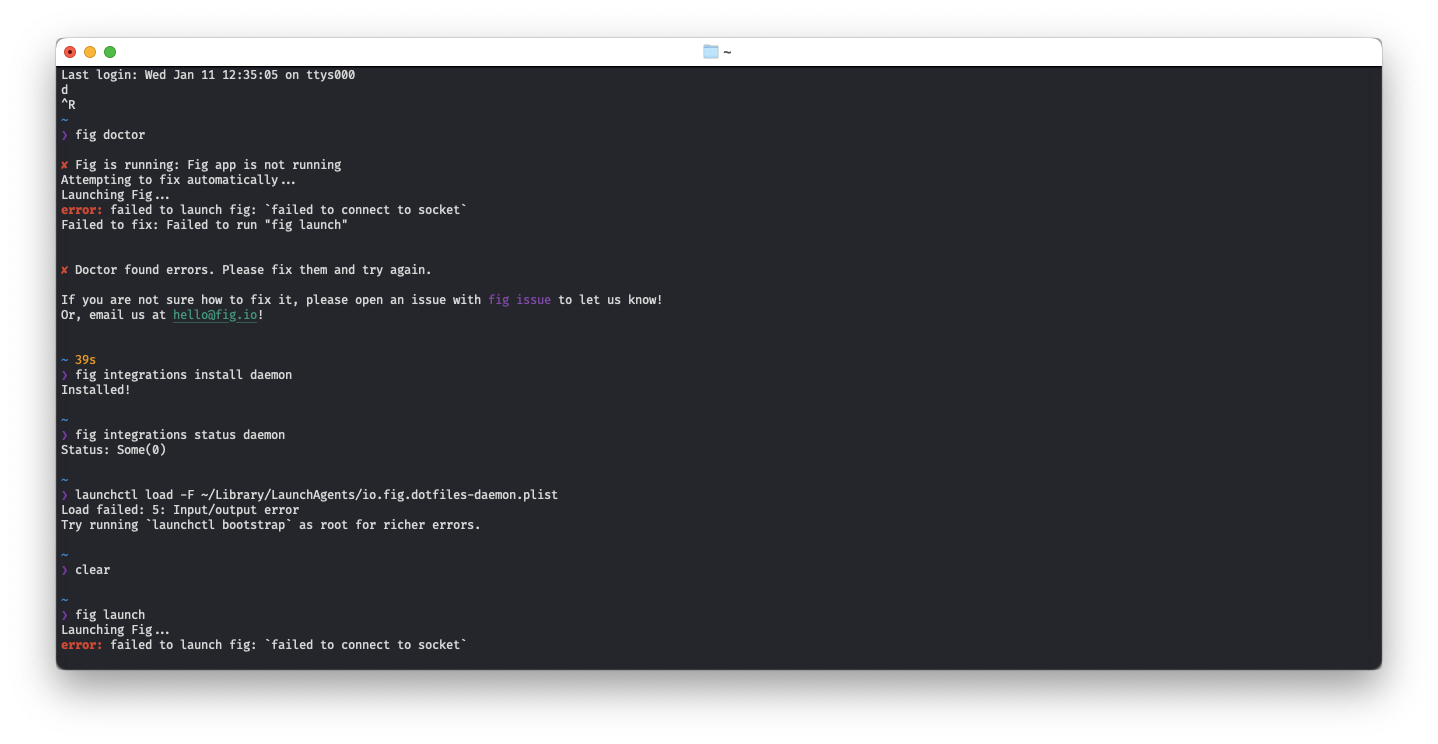Click the "Installed!" output line
Screen dimensions: 1438x744
96,390
